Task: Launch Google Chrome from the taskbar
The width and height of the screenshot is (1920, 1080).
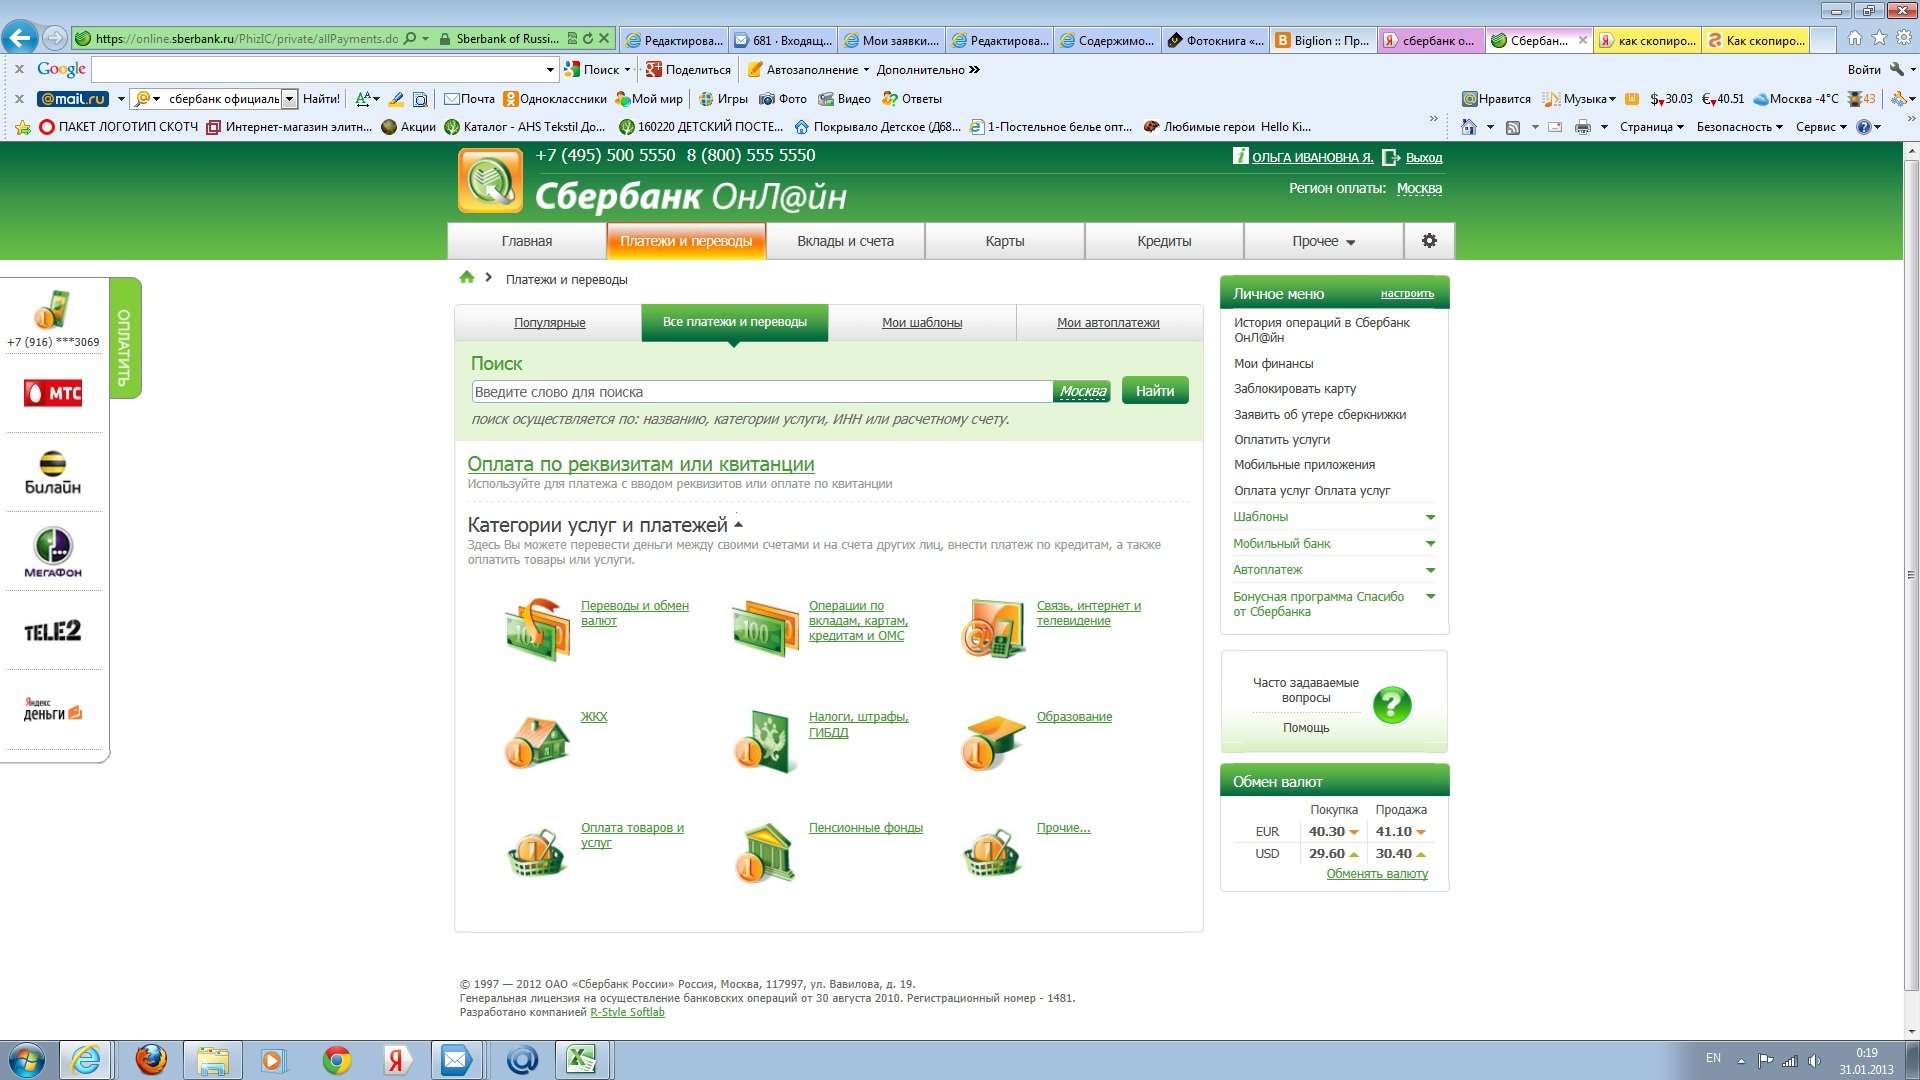Action: point(337,1060)
